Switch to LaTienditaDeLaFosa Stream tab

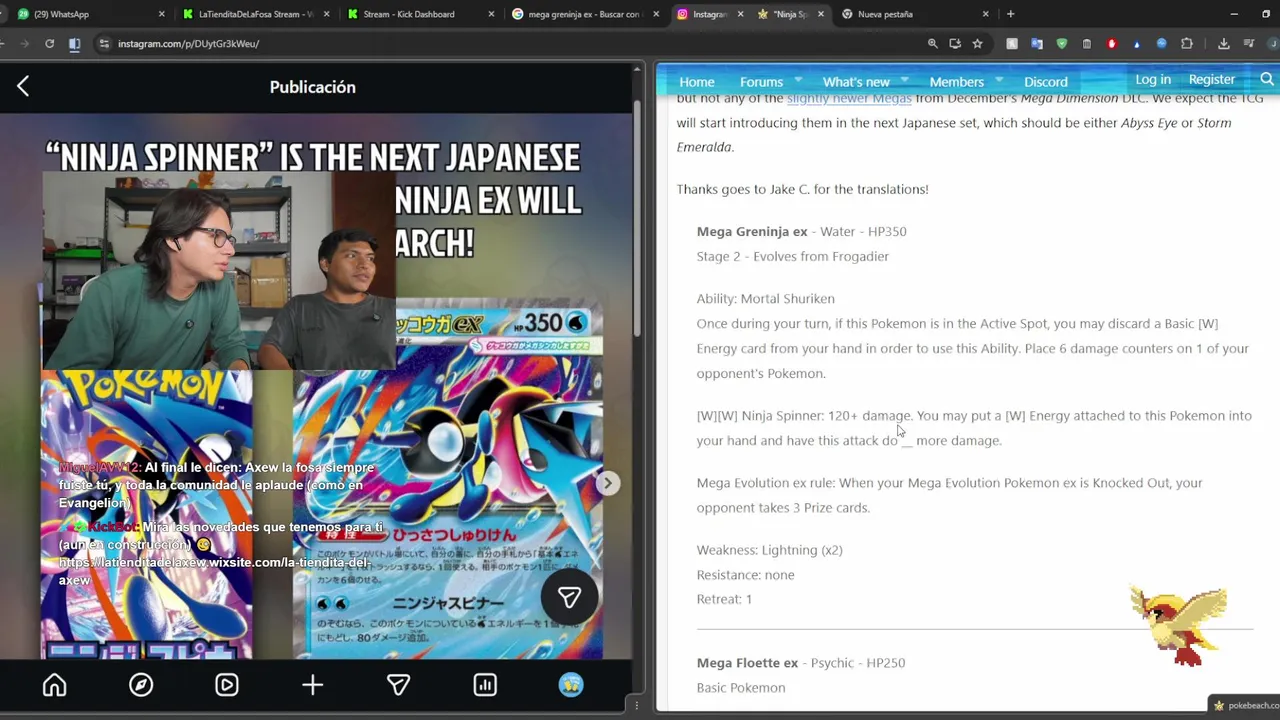pyautogui.click(x=255, y=14)
